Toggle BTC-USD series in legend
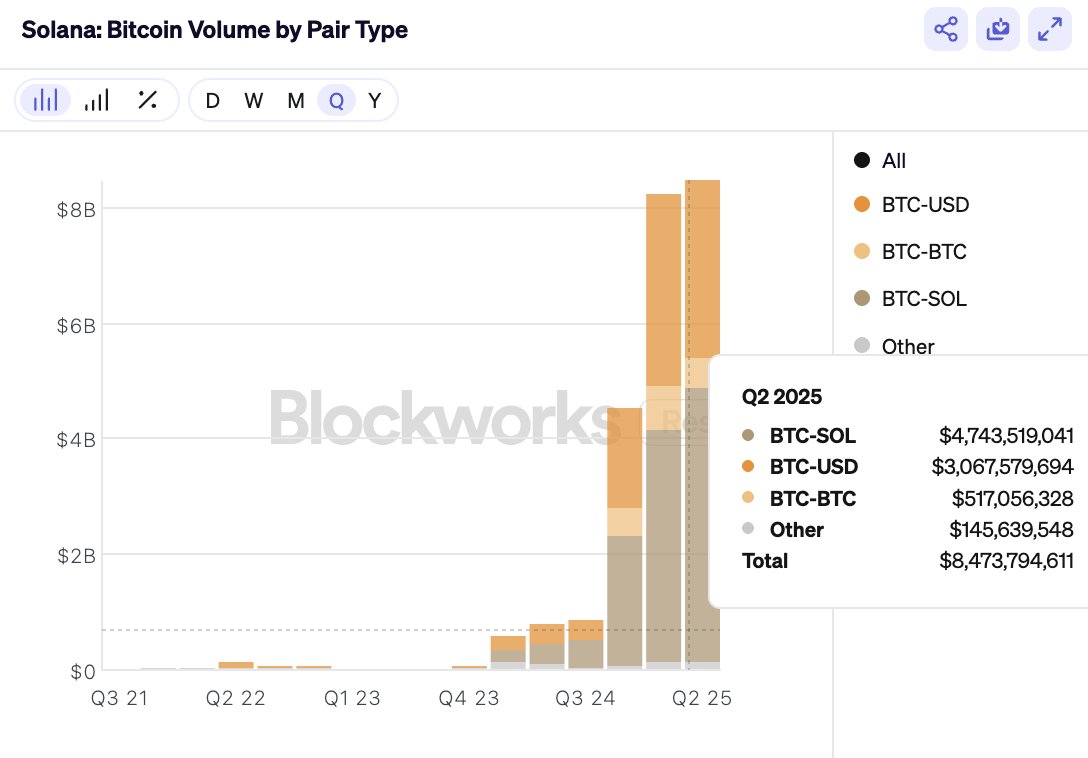This screenshot has height=758, width=1088. [x=925, y=205]
